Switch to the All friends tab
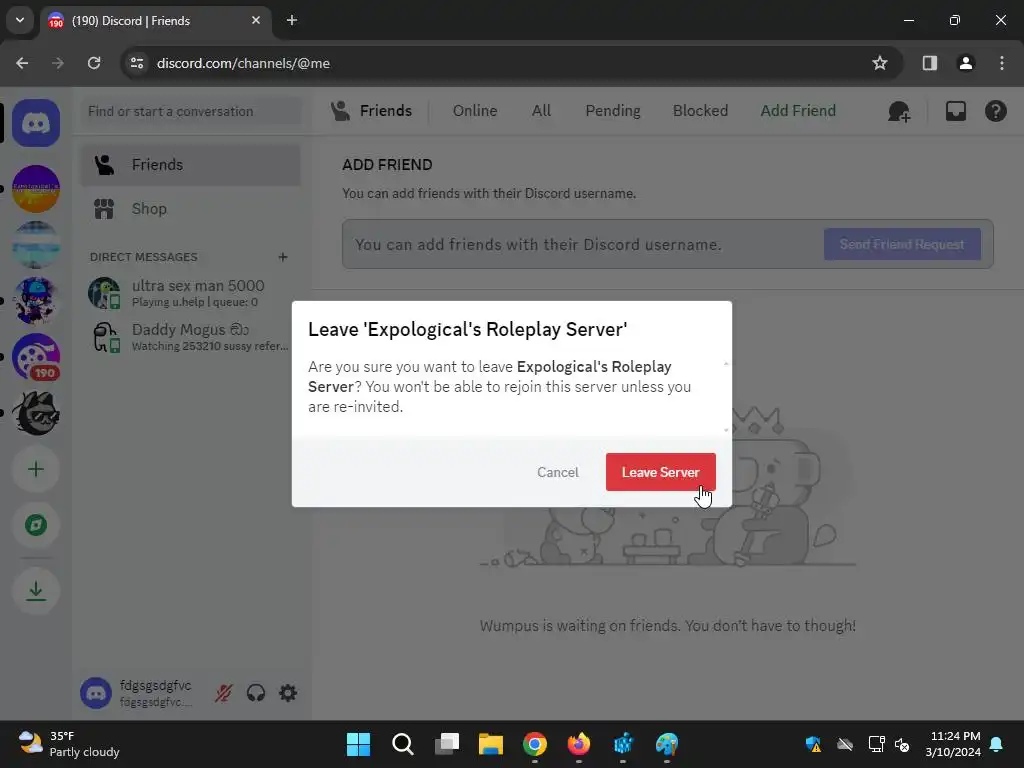Screen dimensions: 1024x768 pyautogui.click(x=541, y=111)
